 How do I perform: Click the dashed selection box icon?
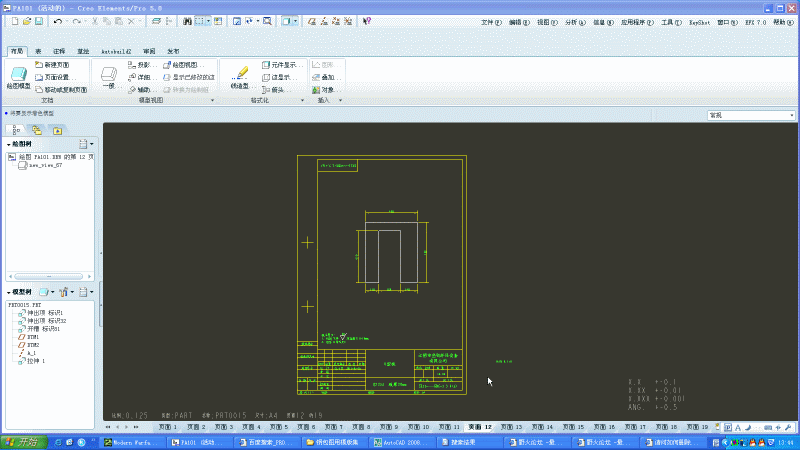click(x=199, y=21)
